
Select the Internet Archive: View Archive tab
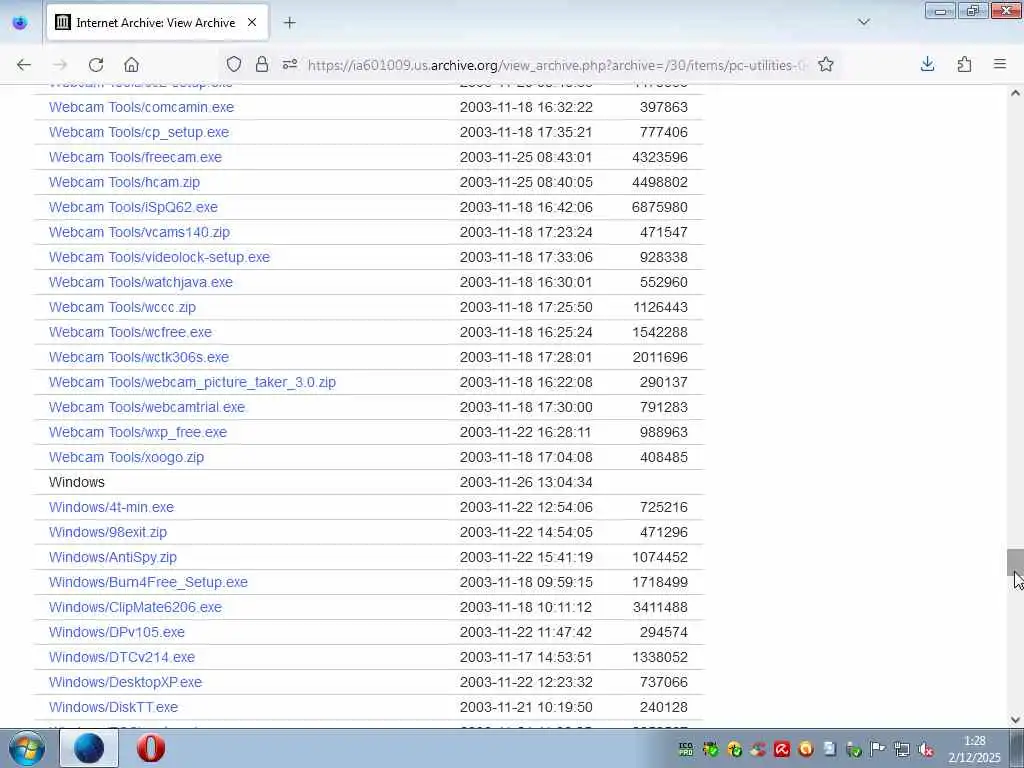pos(157,23)
